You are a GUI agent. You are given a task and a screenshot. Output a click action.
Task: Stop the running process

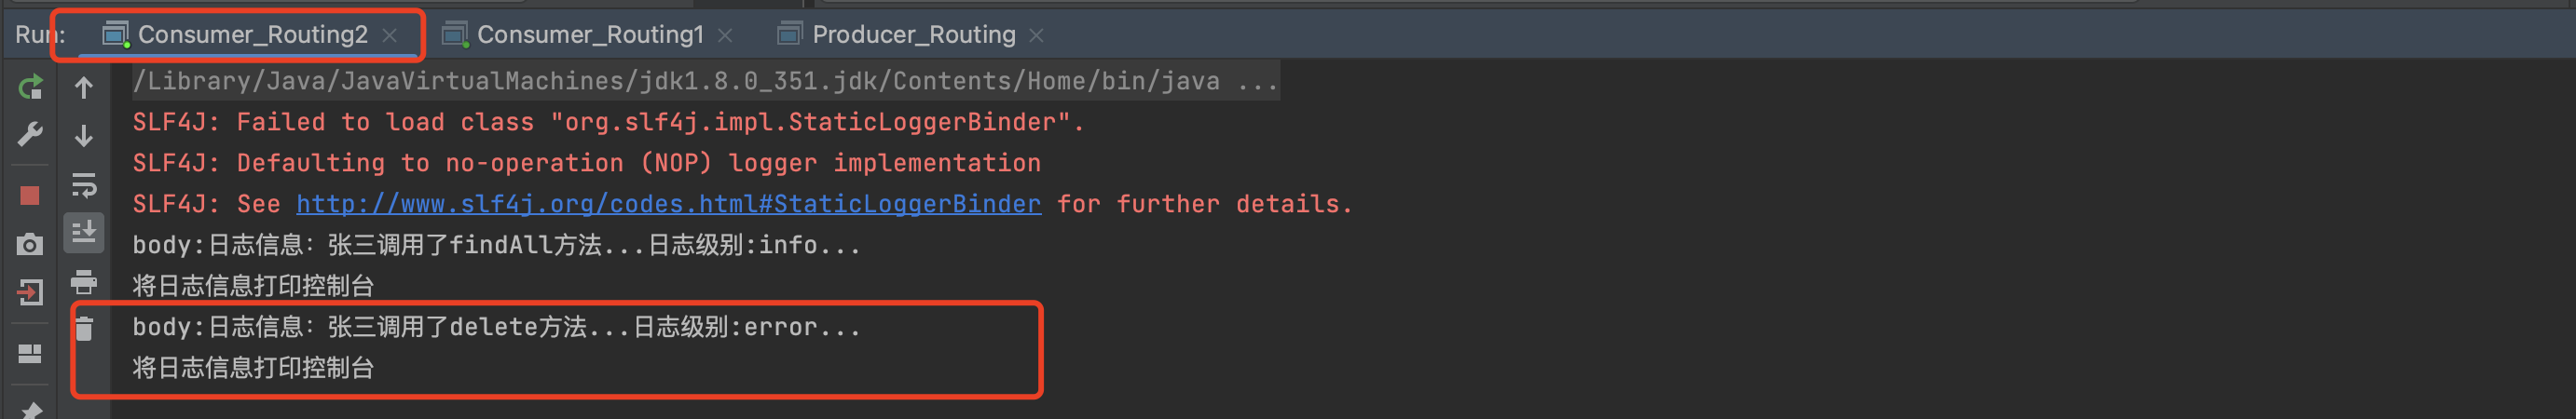click(x=30, y=195)
